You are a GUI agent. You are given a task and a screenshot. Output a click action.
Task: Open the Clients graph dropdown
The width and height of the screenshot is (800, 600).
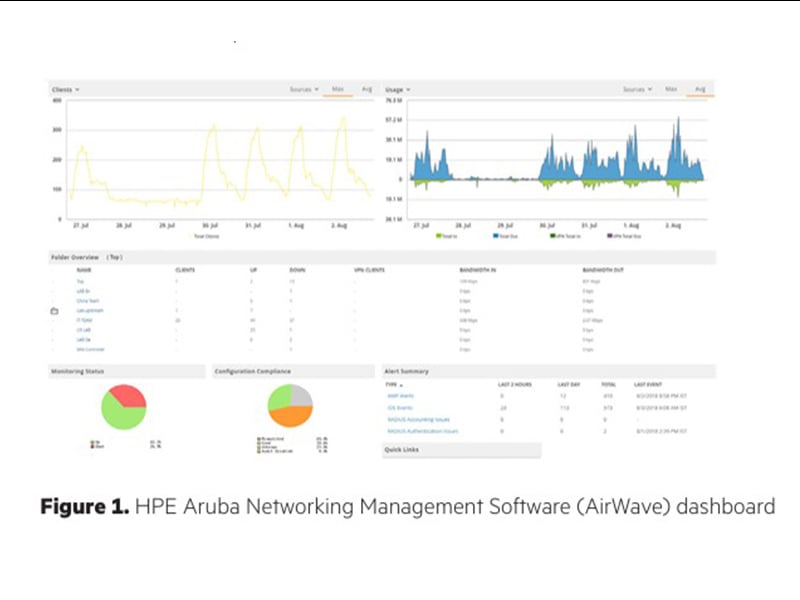point(65,89)
